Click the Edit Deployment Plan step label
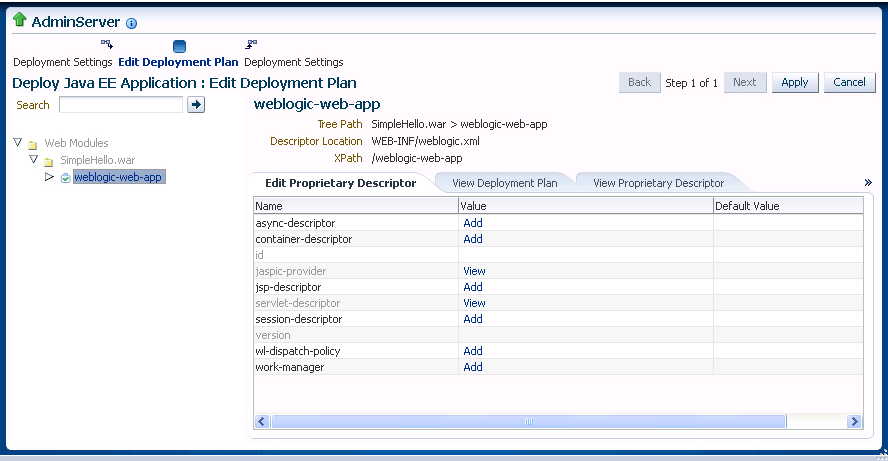The width and height of the screenshot is (888, 461). pos(178,62)
